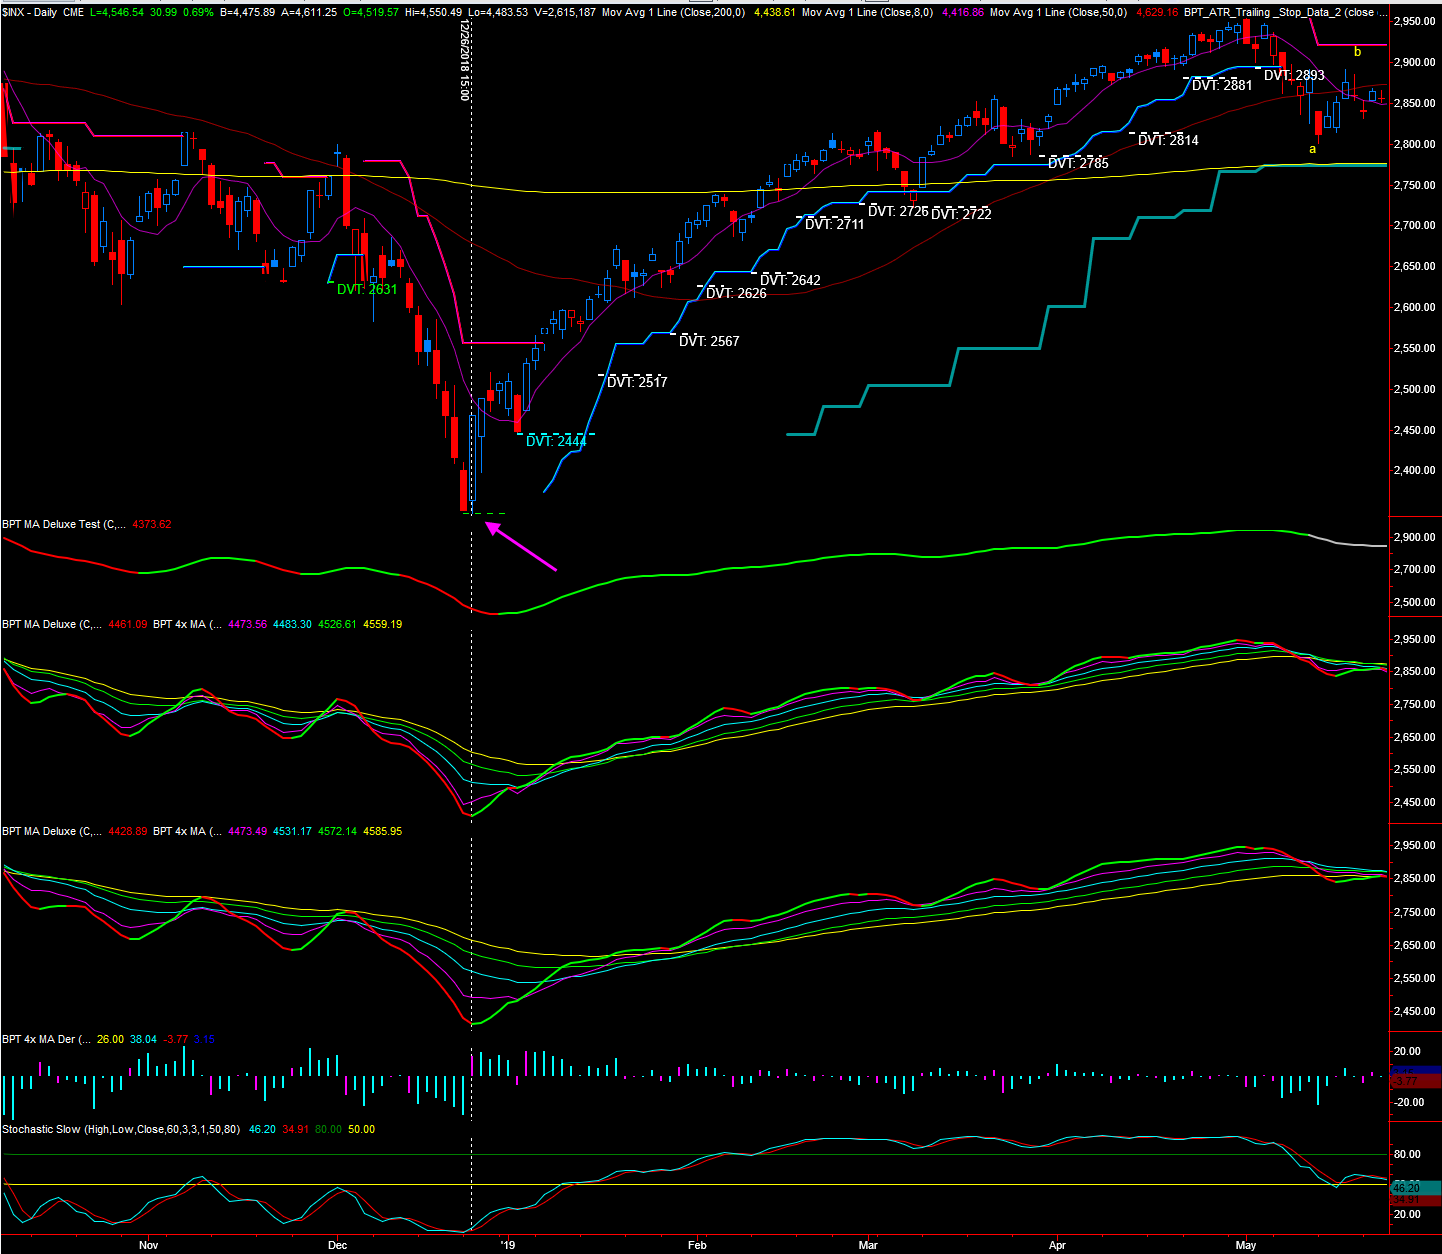Select the cyan DVT: 2444 marker
The image size is (1442, 1254).
556,441
